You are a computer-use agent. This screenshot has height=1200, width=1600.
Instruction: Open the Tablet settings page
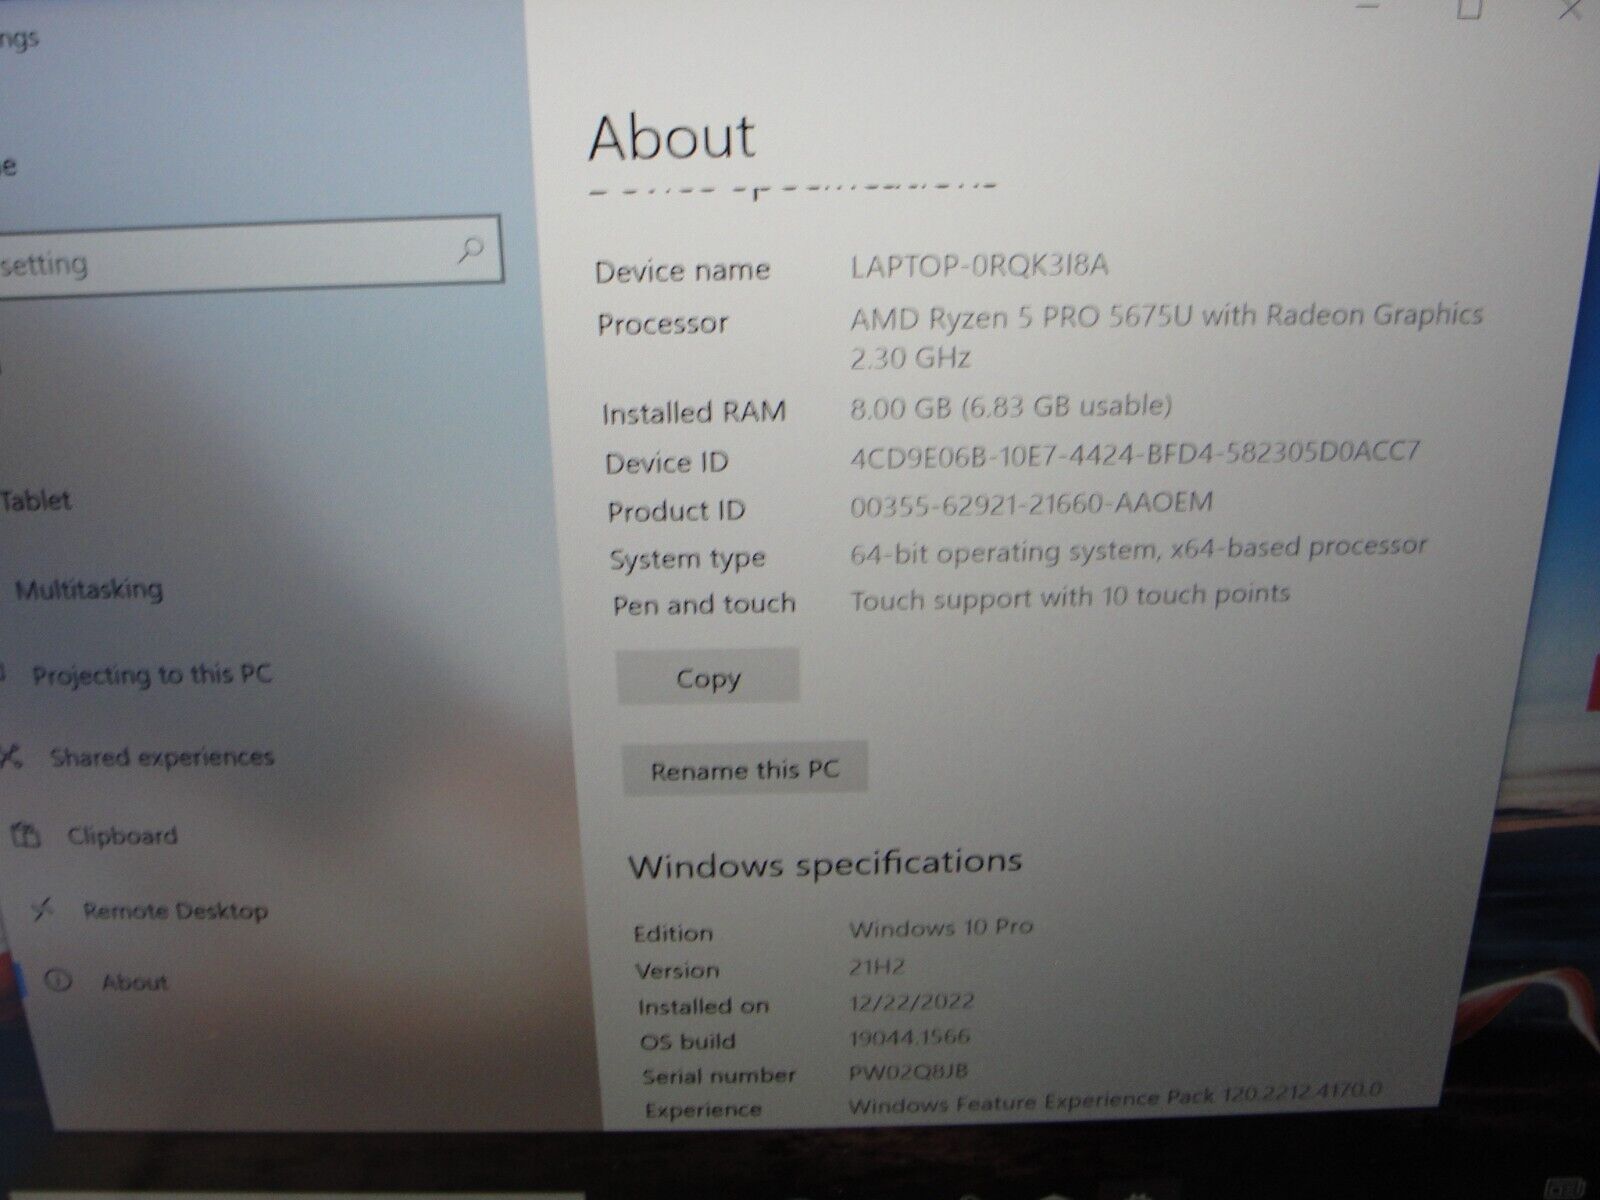(x=36, y=500)
